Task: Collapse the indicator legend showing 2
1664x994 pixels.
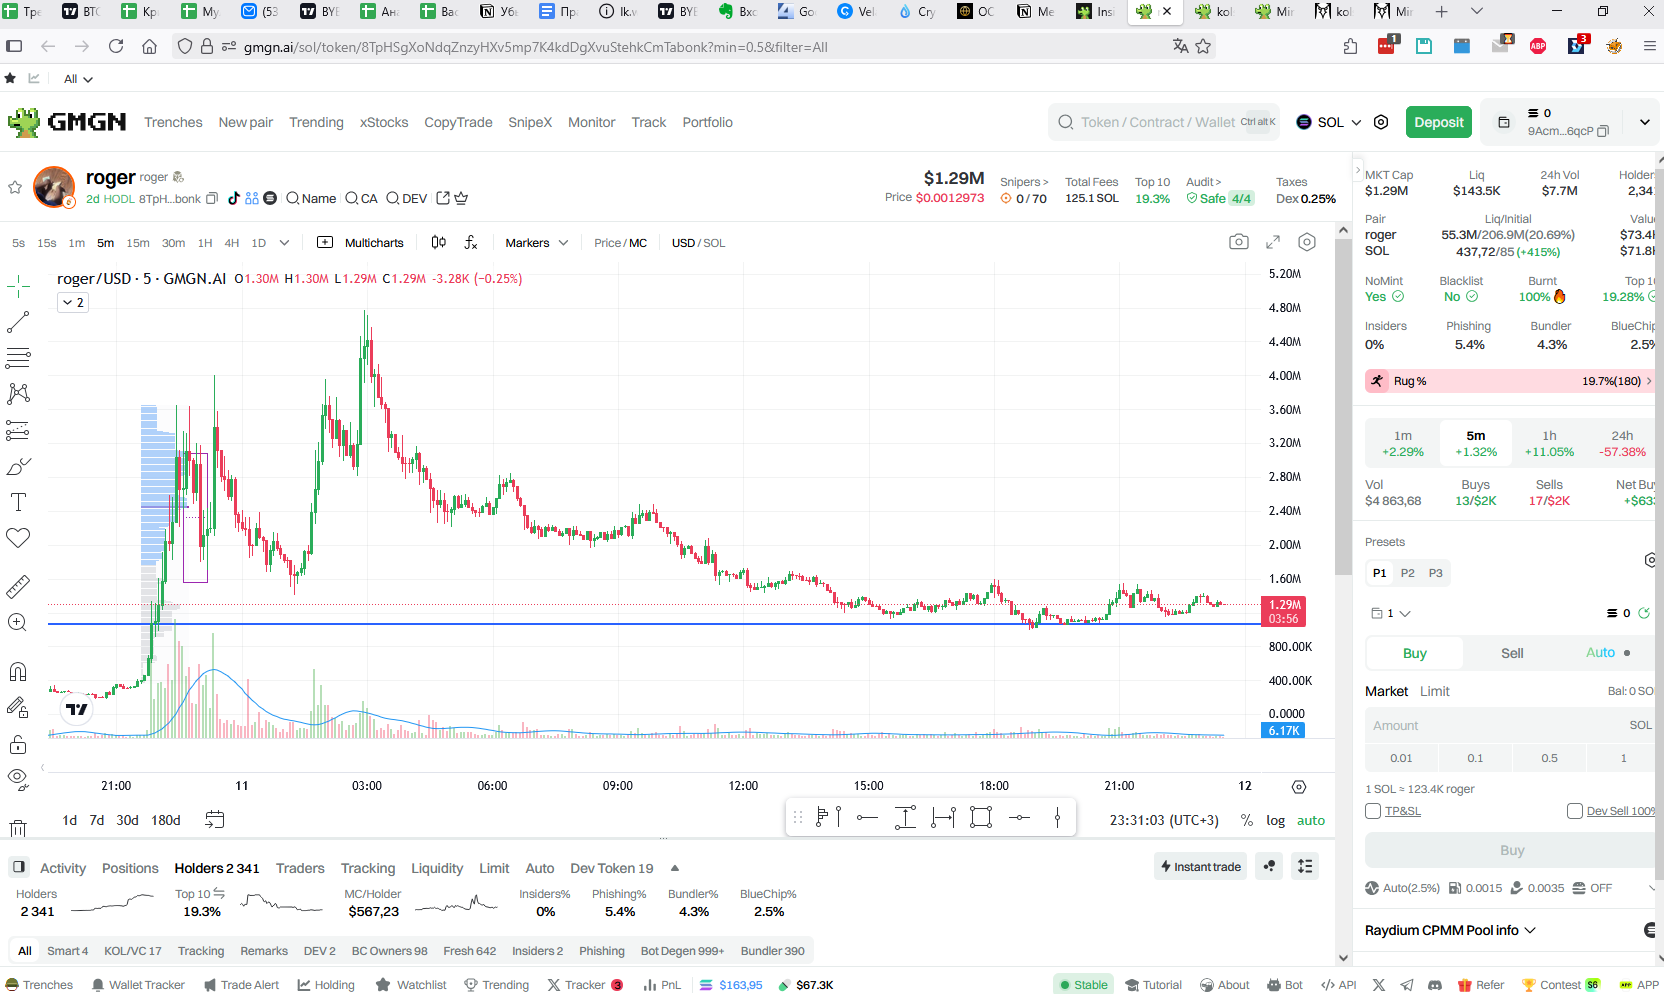Action: [x=73, y=302]
